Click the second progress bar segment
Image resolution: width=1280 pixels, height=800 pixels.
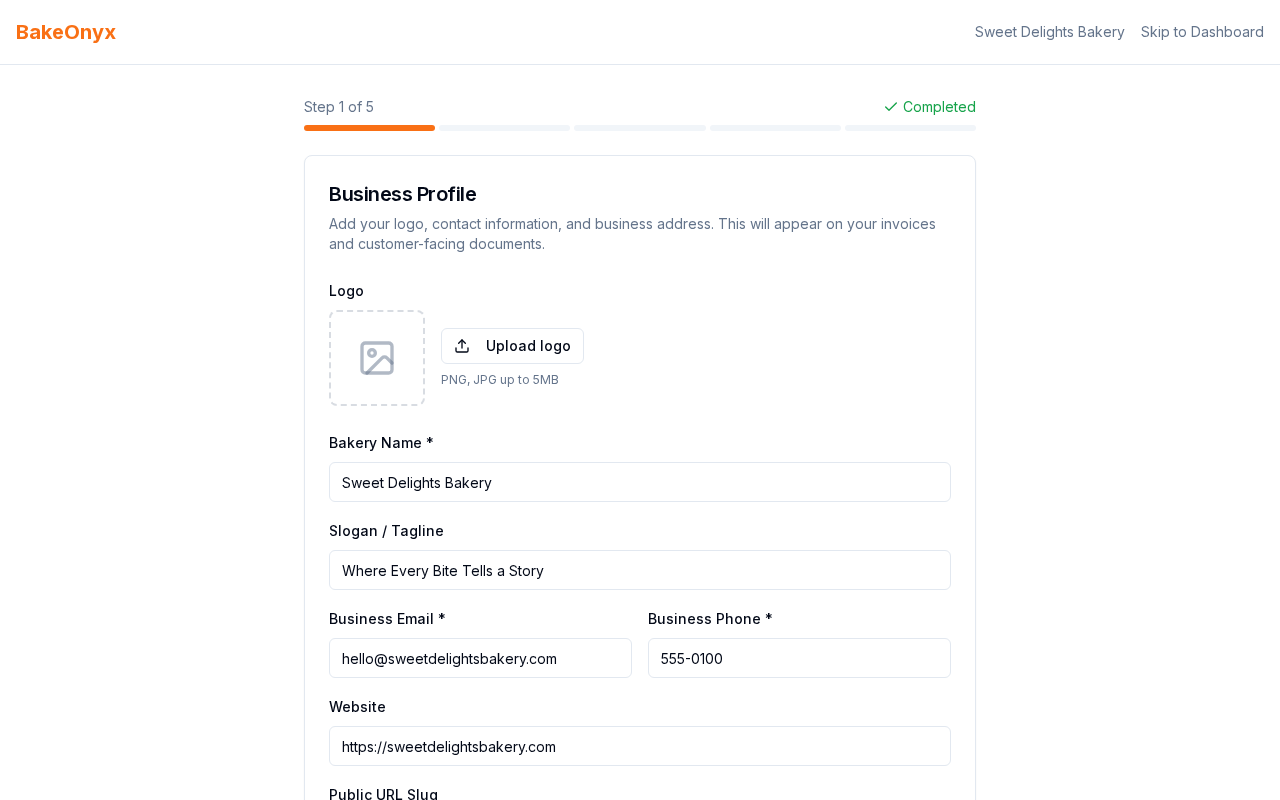point(505,126)
